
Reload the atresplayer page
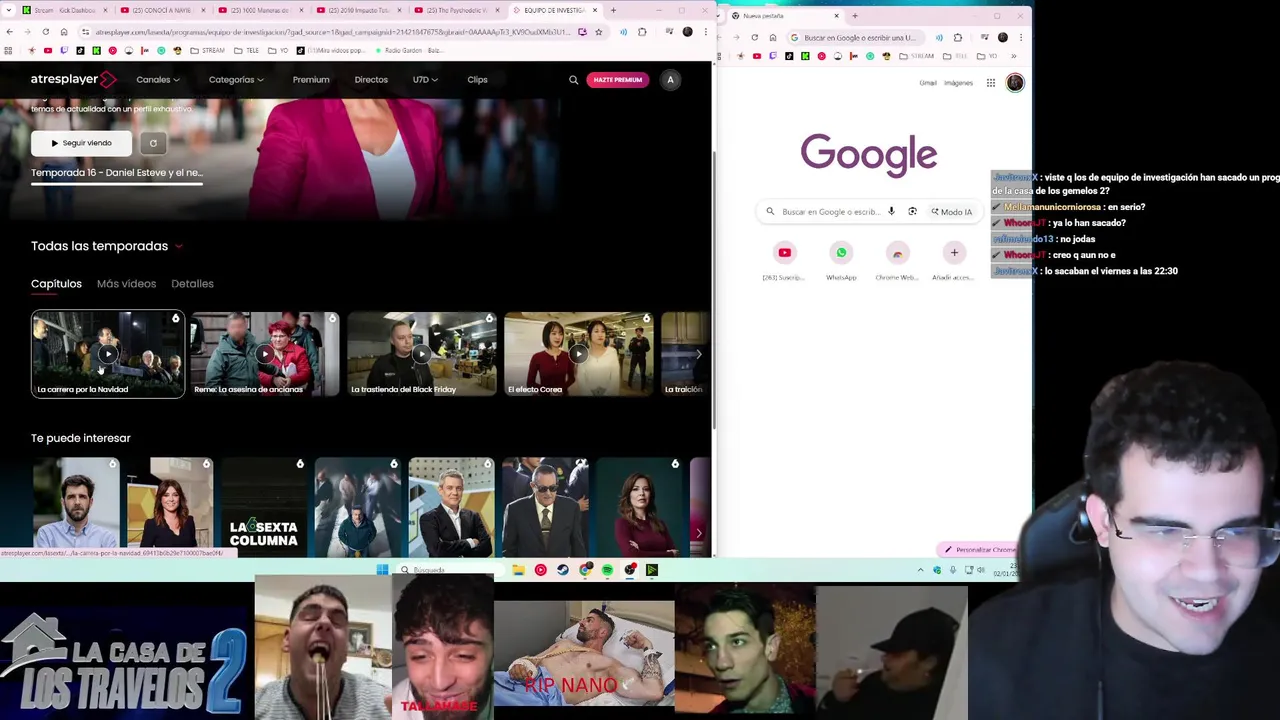[46, 31]
